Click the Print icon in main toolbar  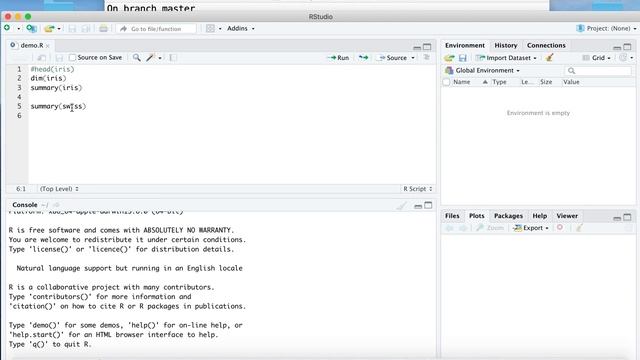[x=103, y=29]
